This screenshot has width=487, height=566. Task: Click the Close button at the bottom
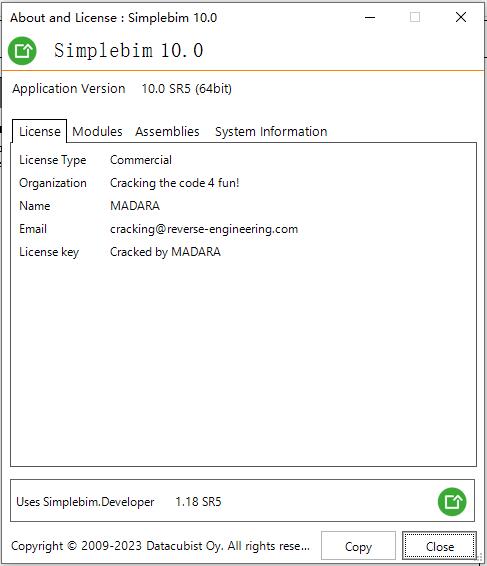coord(439,546)
